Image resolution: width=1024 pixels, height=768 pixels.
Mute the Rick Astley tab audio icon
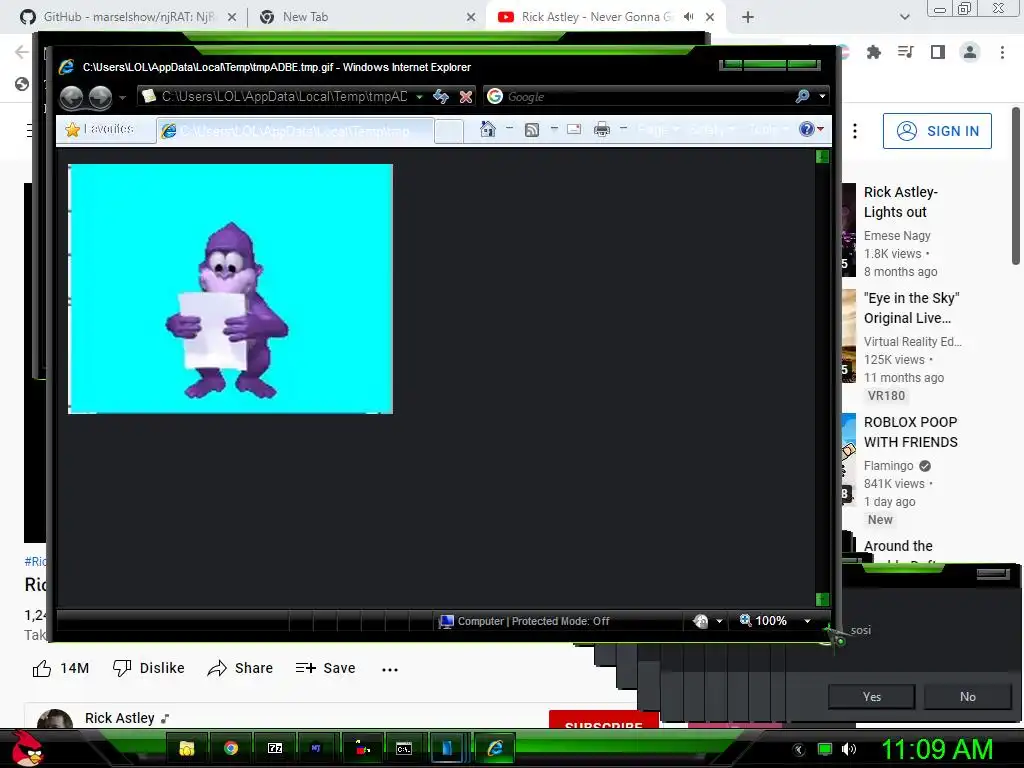point(688,17)
